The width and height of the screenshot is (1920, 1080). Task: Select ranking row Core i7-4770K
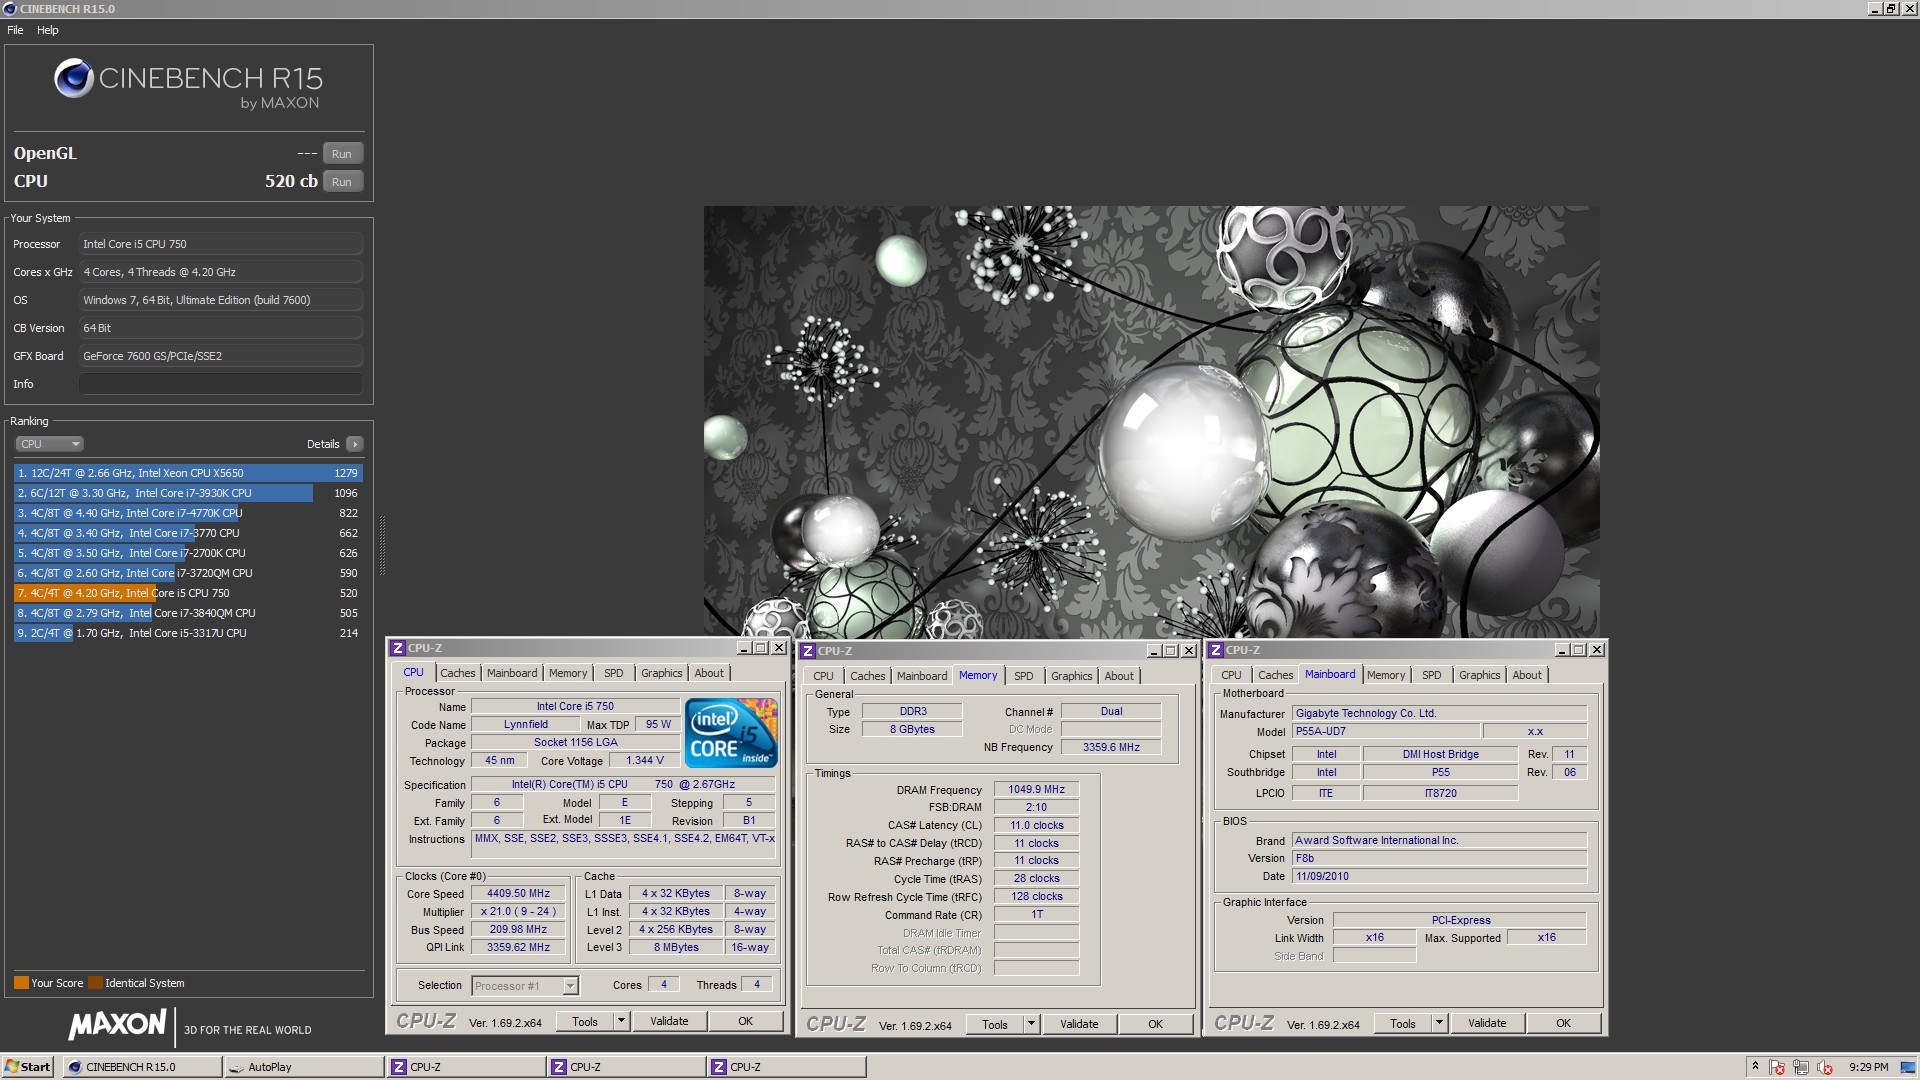[x=188, y=513]
